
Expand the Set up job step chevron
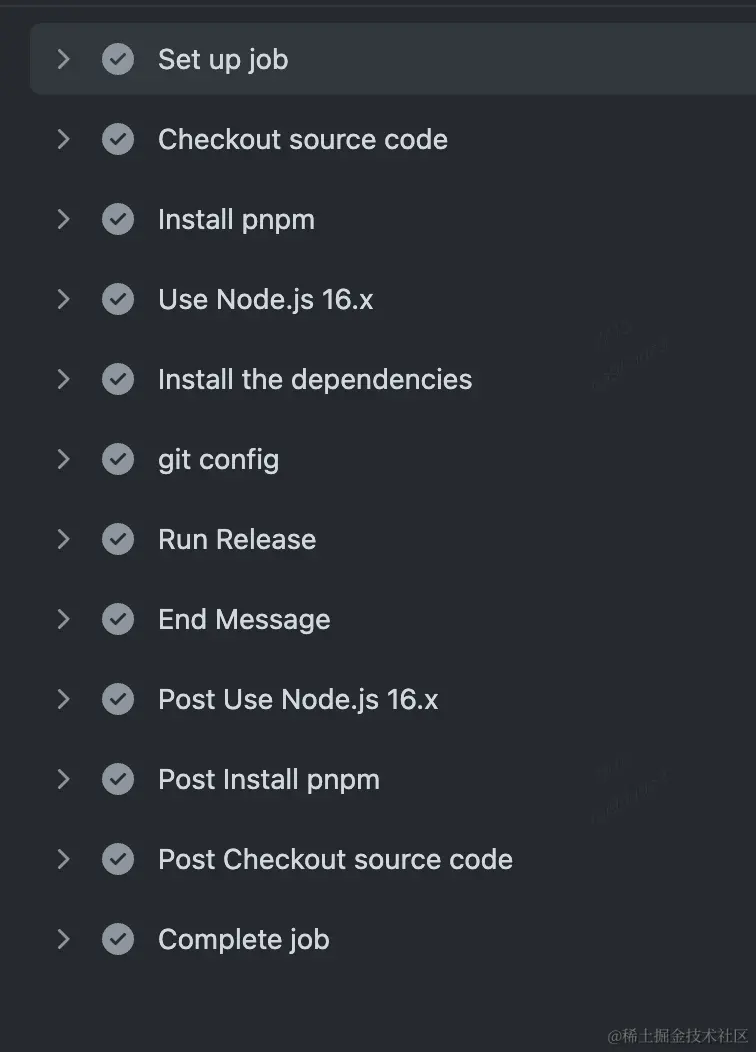click(x=63, y=59)
